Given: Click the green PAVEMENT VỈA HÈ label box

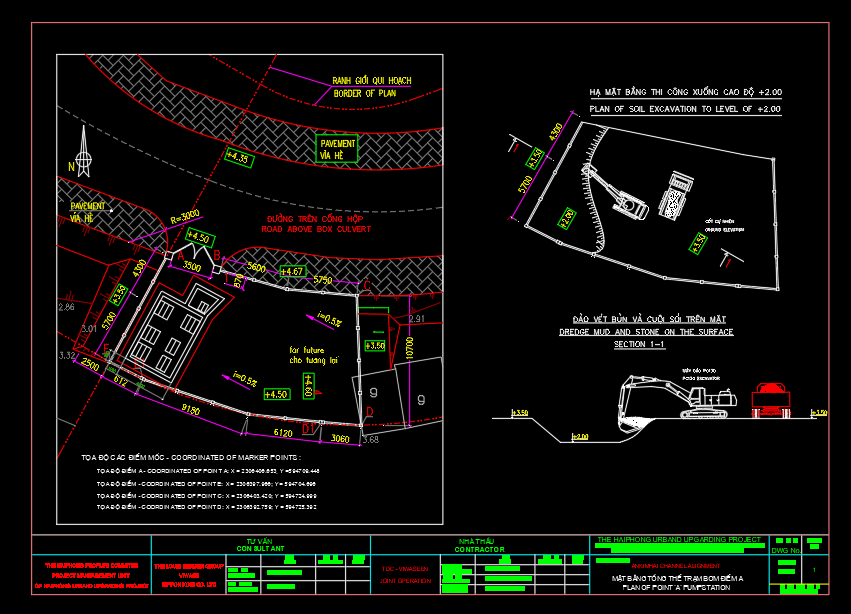Looking at the screenshot, I should (x=335, y=149).
